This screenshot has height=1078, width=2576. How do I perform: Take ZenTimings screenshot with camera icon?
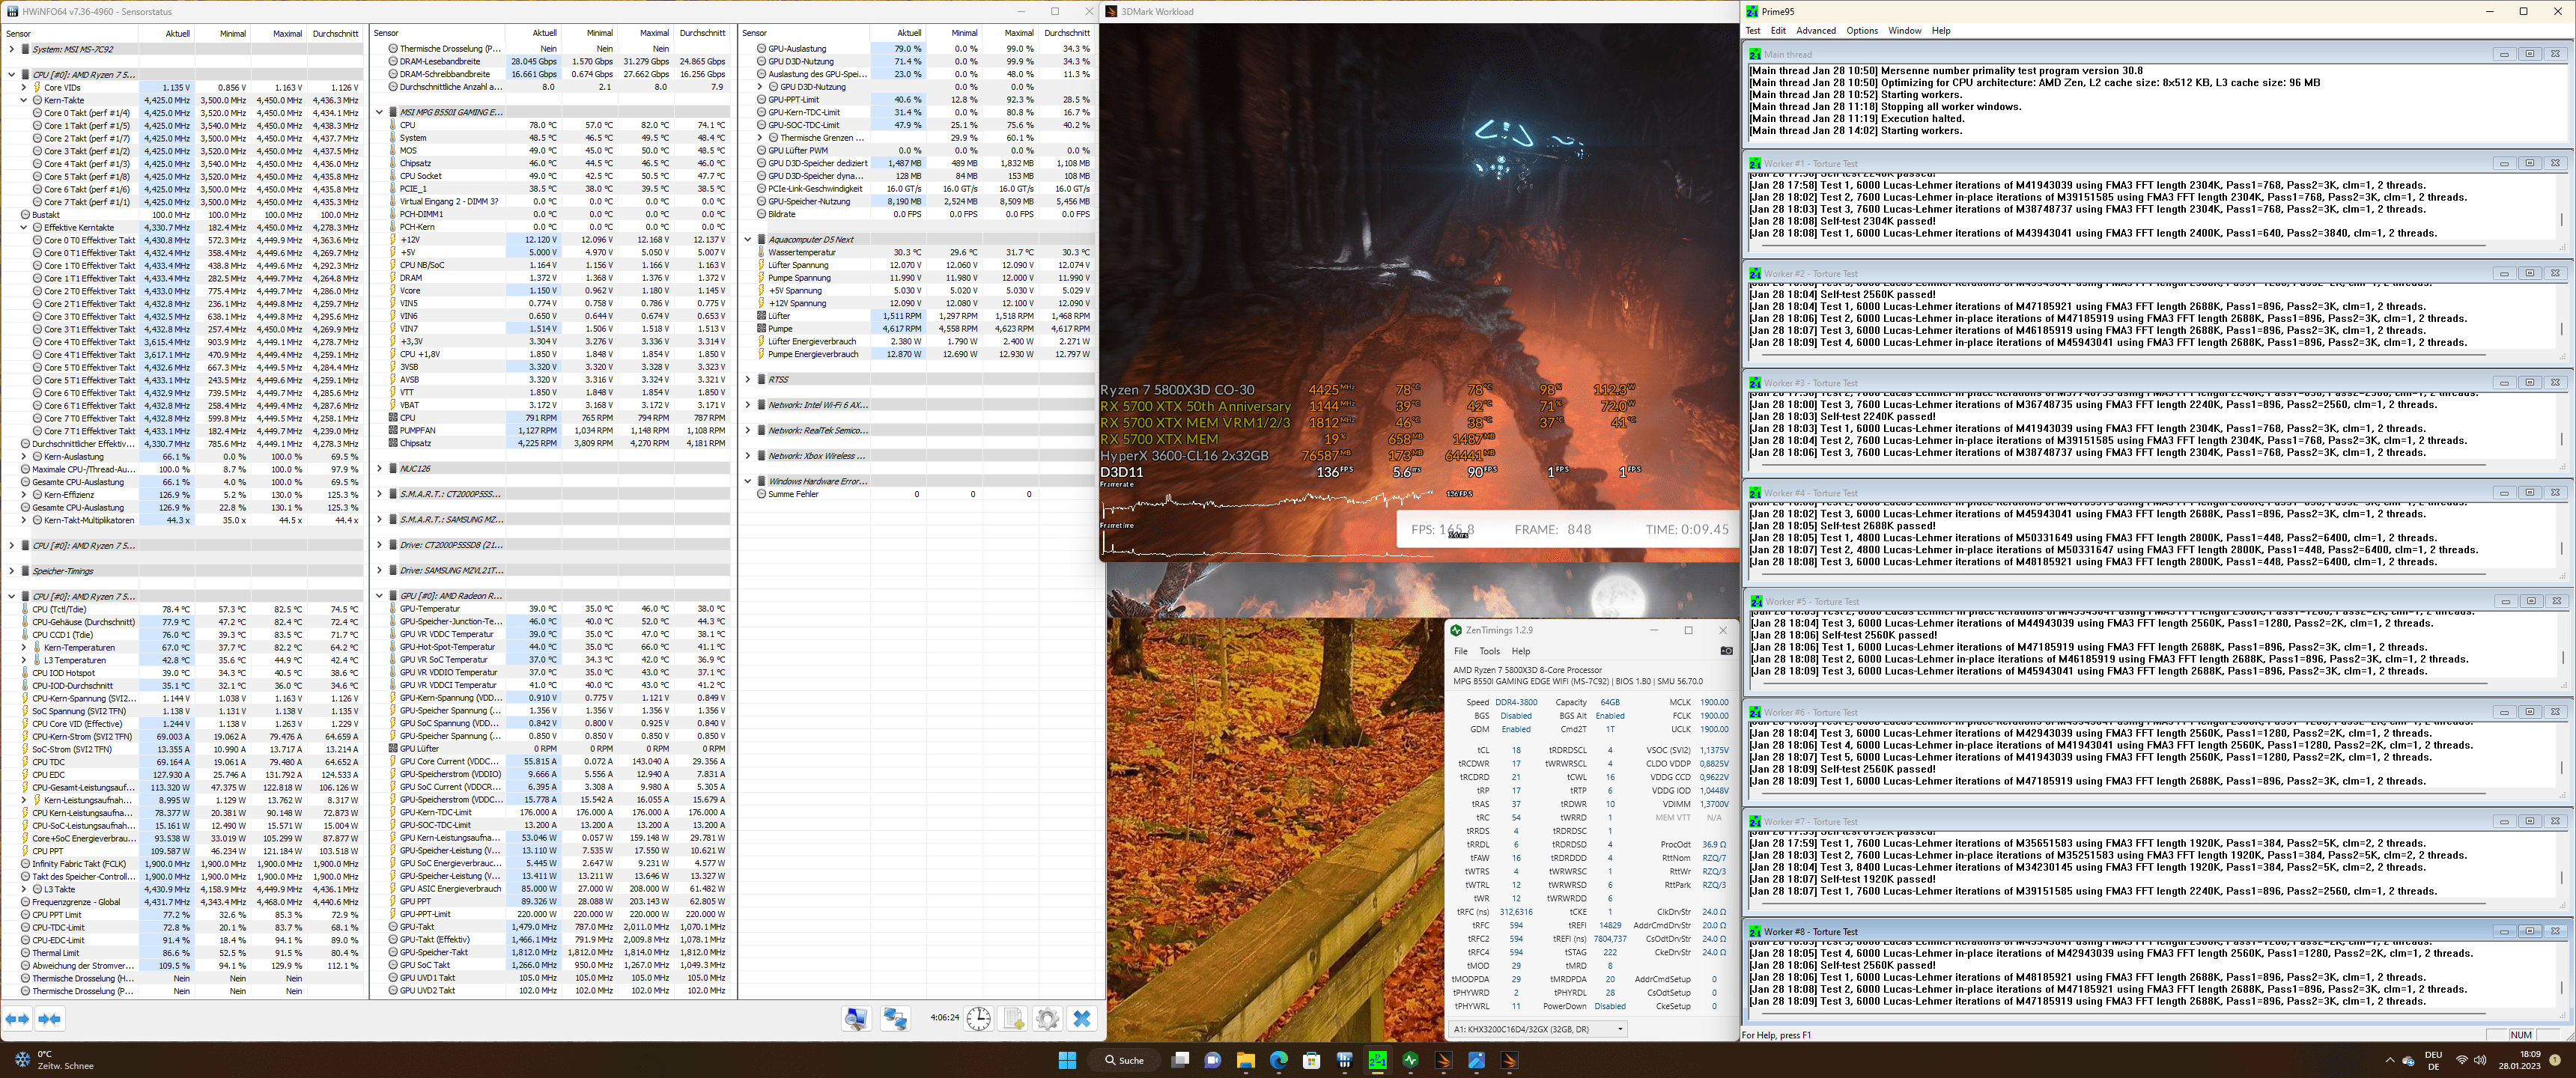[x=1726, y=651]
